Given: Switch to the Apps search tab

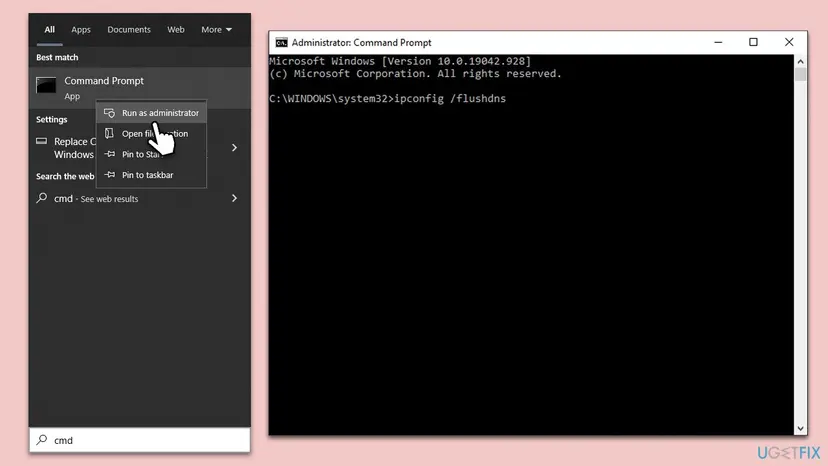Looking at the screenshot, I should pyautogui.click(x=81, y=30).
